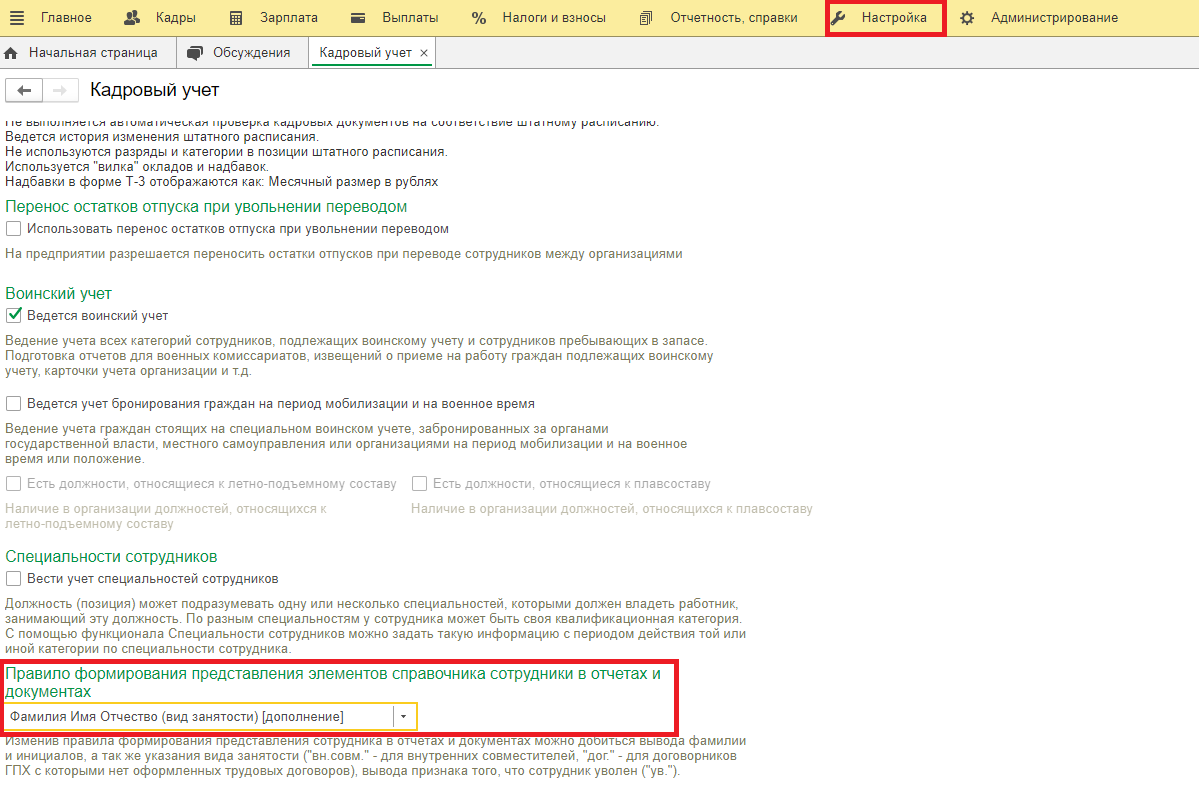The height and width of the screenshot is (785, 1199).
Task: Open the Зарплата section
Action: click(289, 18)
